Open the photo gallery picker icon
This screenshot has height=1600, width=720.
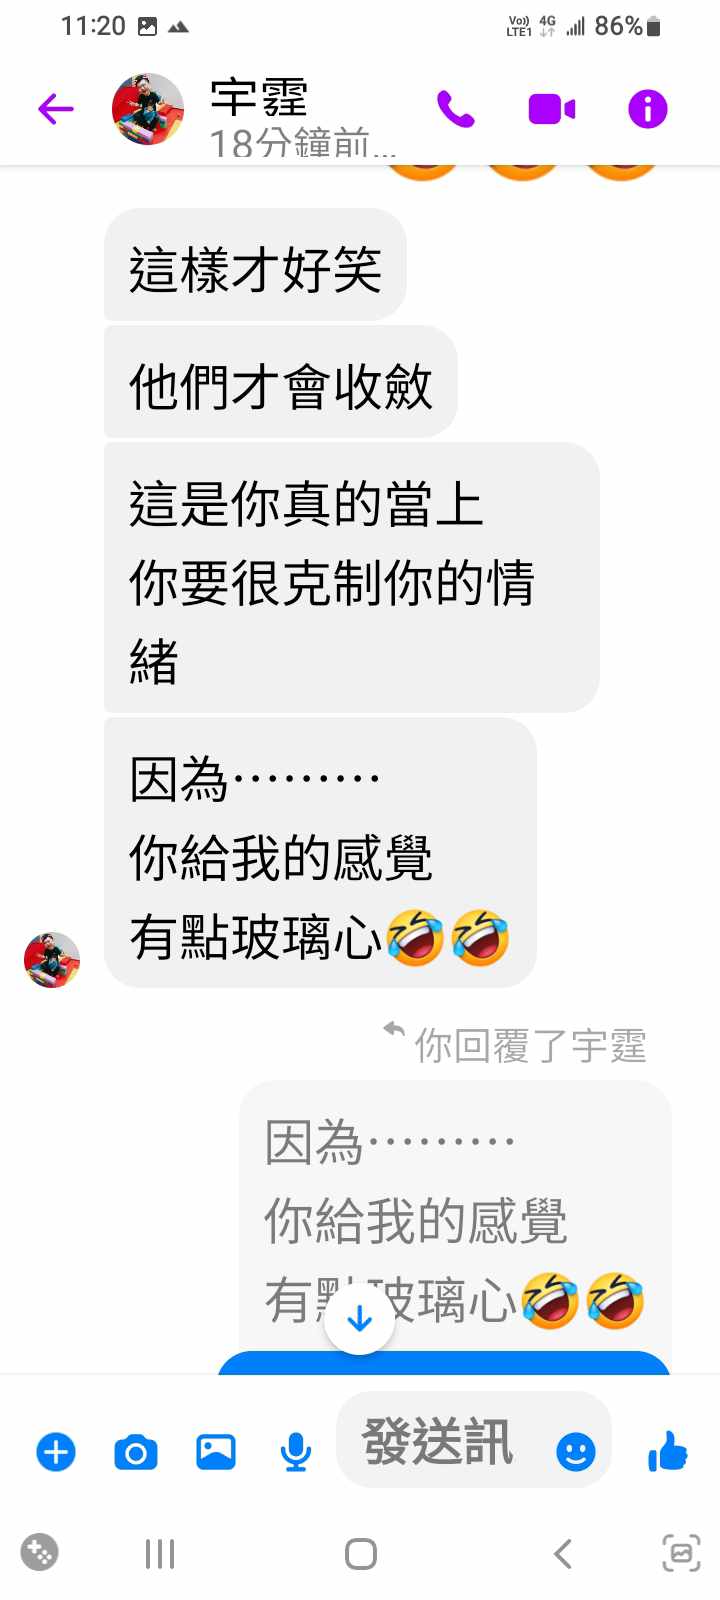pos(216,1451)
